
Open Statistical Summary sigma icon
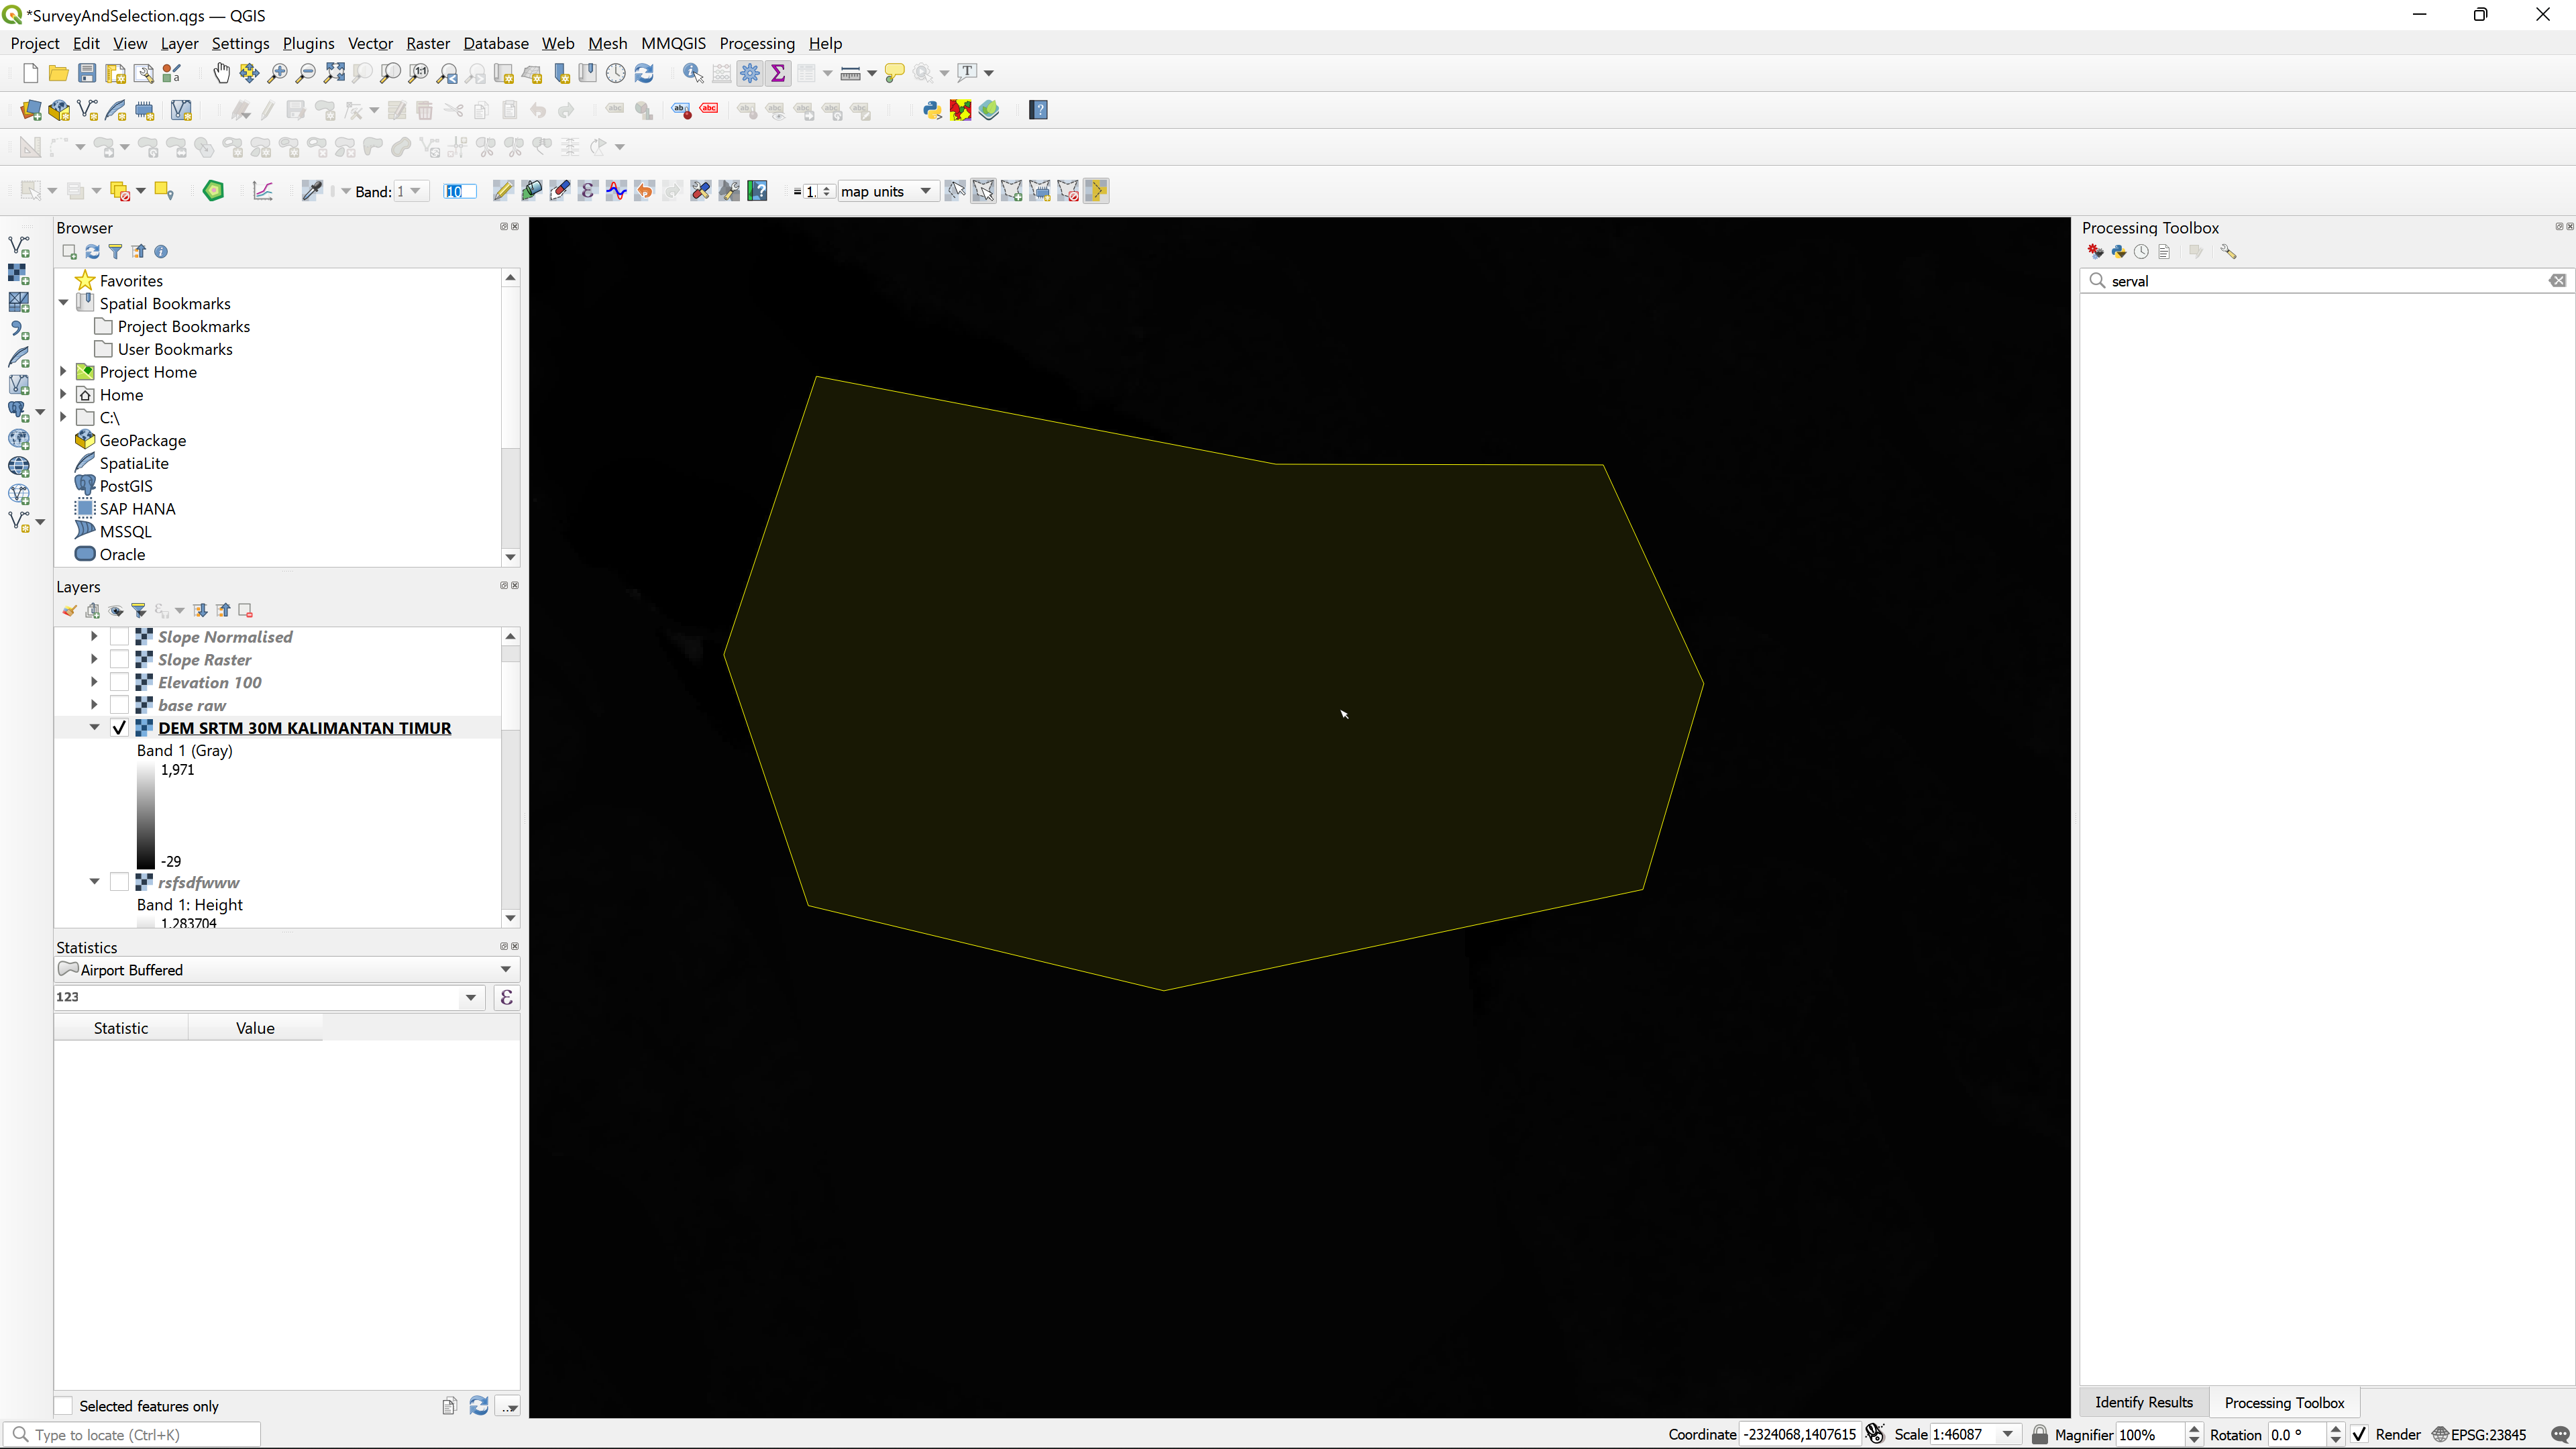tap(778, 73)
